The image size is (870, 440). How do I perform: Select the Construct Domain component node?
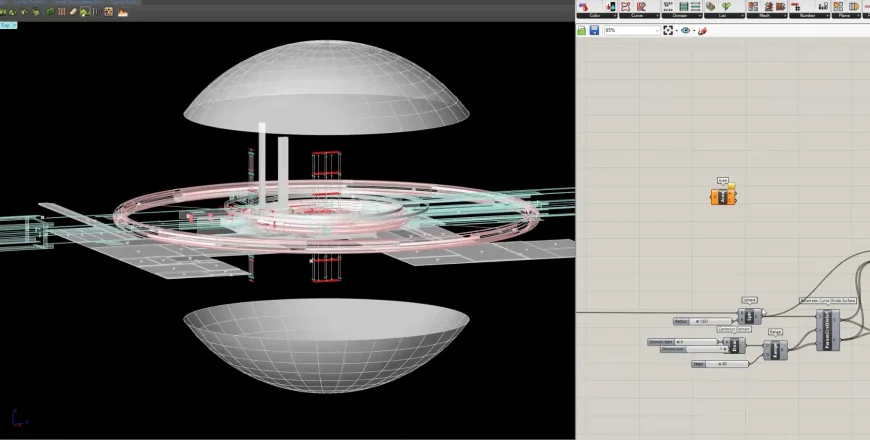(733, 345)
